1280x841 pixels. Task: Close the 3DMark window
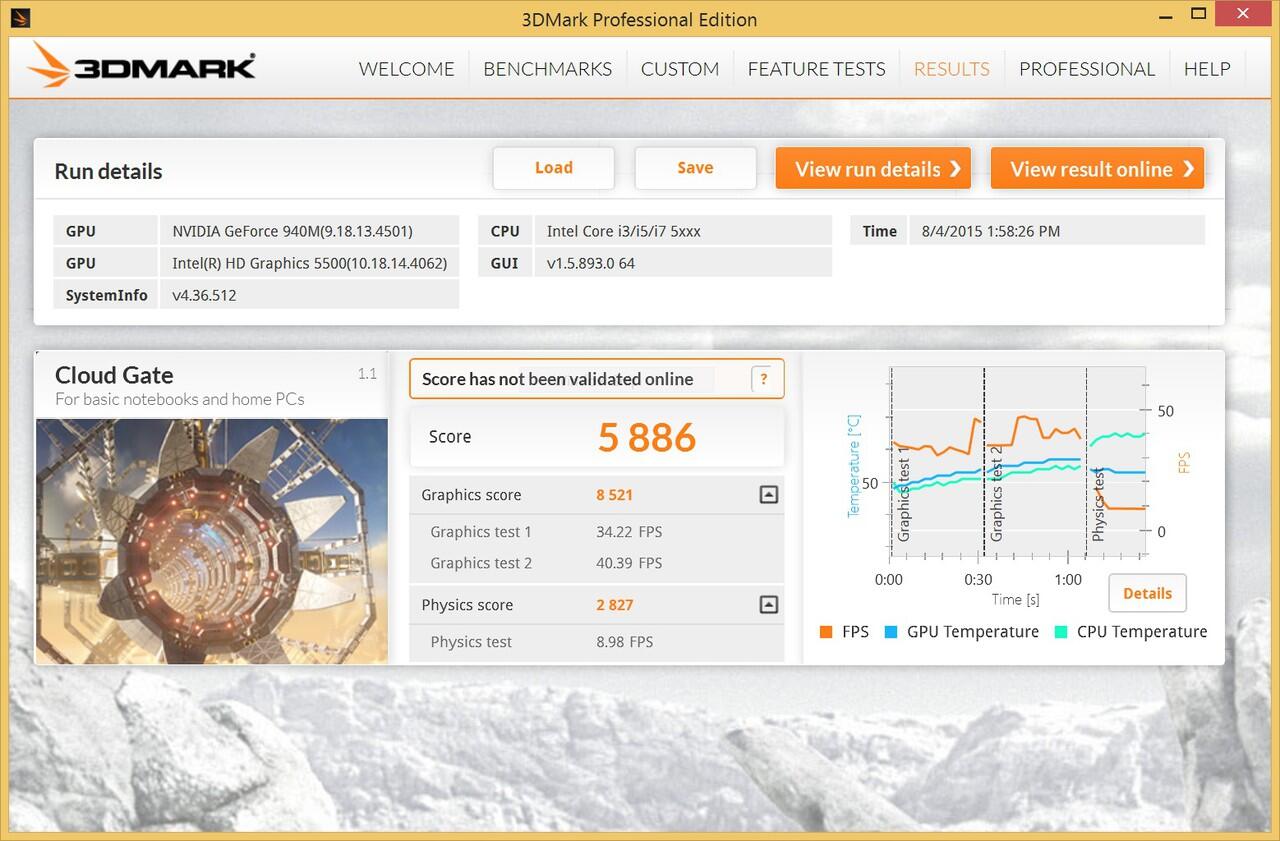pos(1243,15)
